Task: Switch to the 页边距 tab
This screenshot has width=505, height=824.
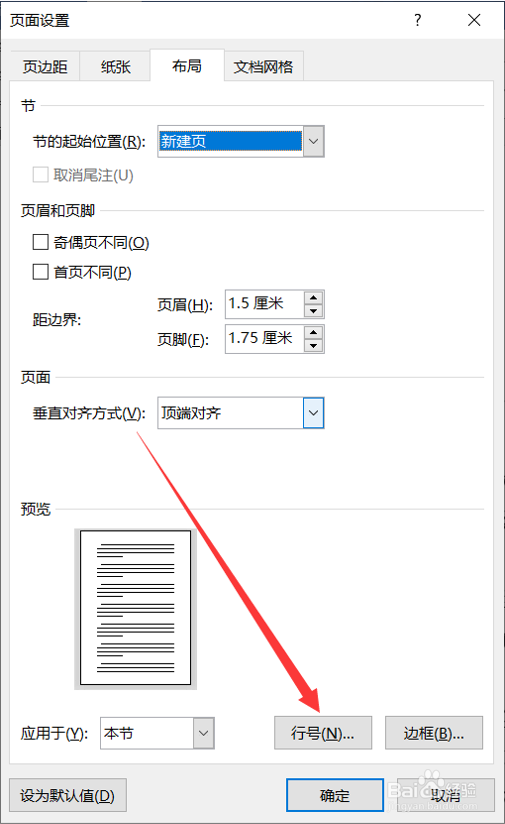Action: (x=45, y=66)
